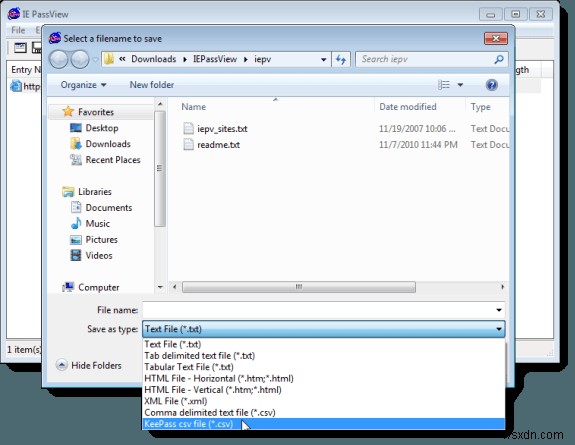The width and height of the screenshot is (575, 445).
Task: Create a New folder
Action: click(152, 85)
